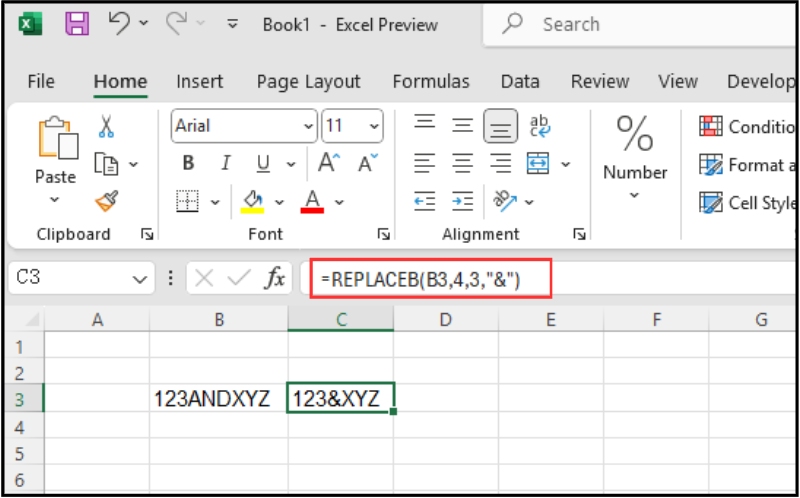Click Increase Font Size icon
Screen dimensions: 800x498
click(x=328, y=164)
